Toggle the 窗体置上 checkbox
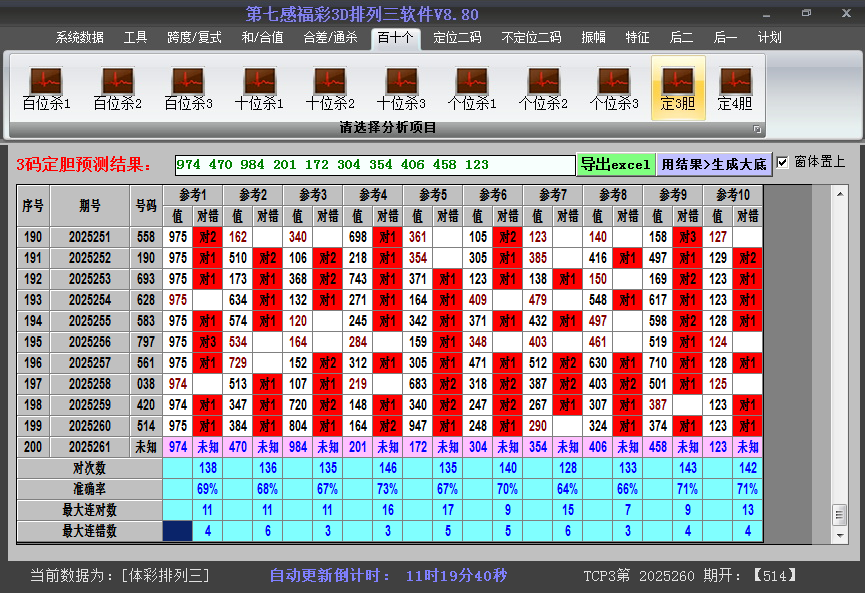Screen dimensions: 865x593 782,162
